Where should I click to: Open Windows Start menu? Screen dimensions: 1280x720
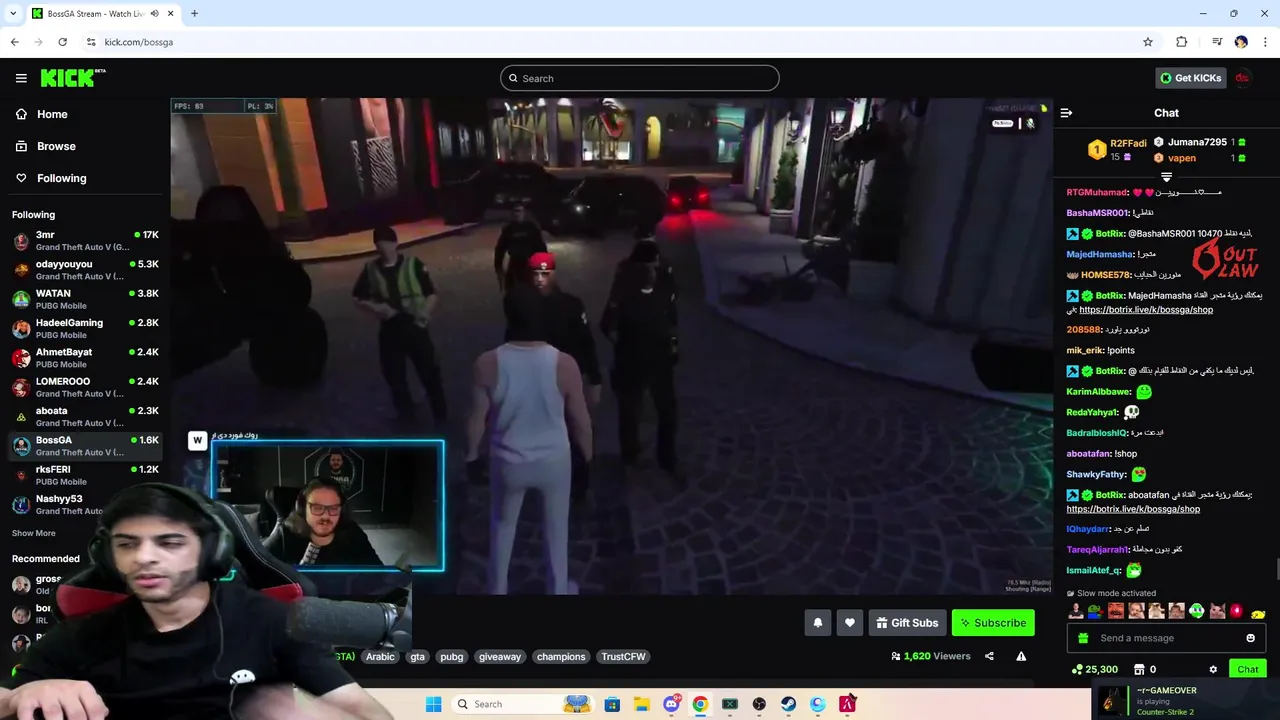tap(433, 704)
